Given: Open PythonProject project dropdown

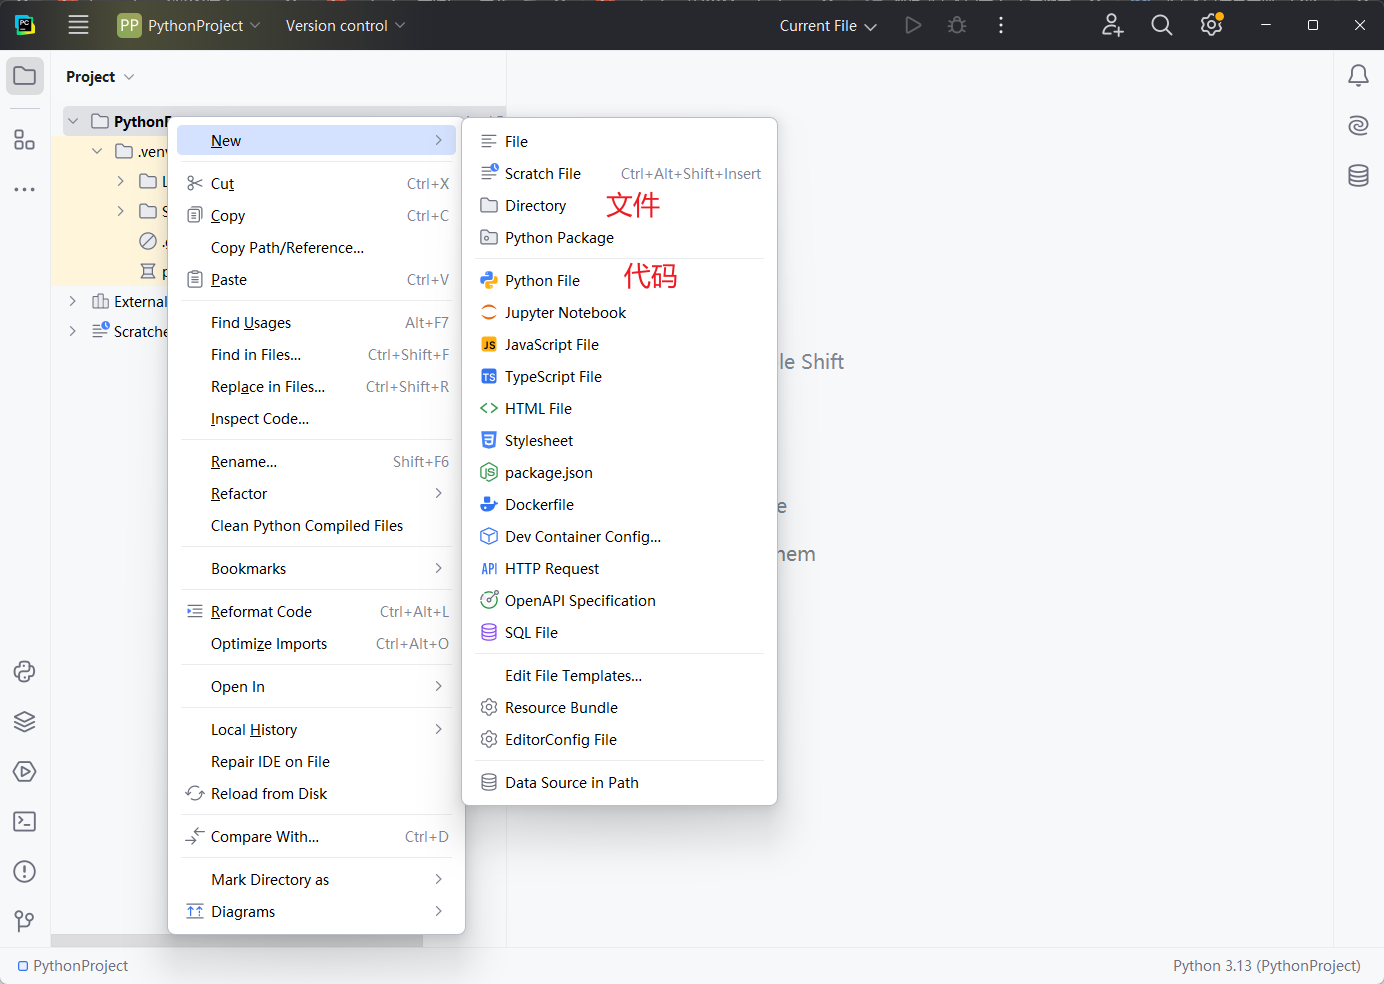Looking at the screenshot, I should pyautogui.click(x=189, y=25).
